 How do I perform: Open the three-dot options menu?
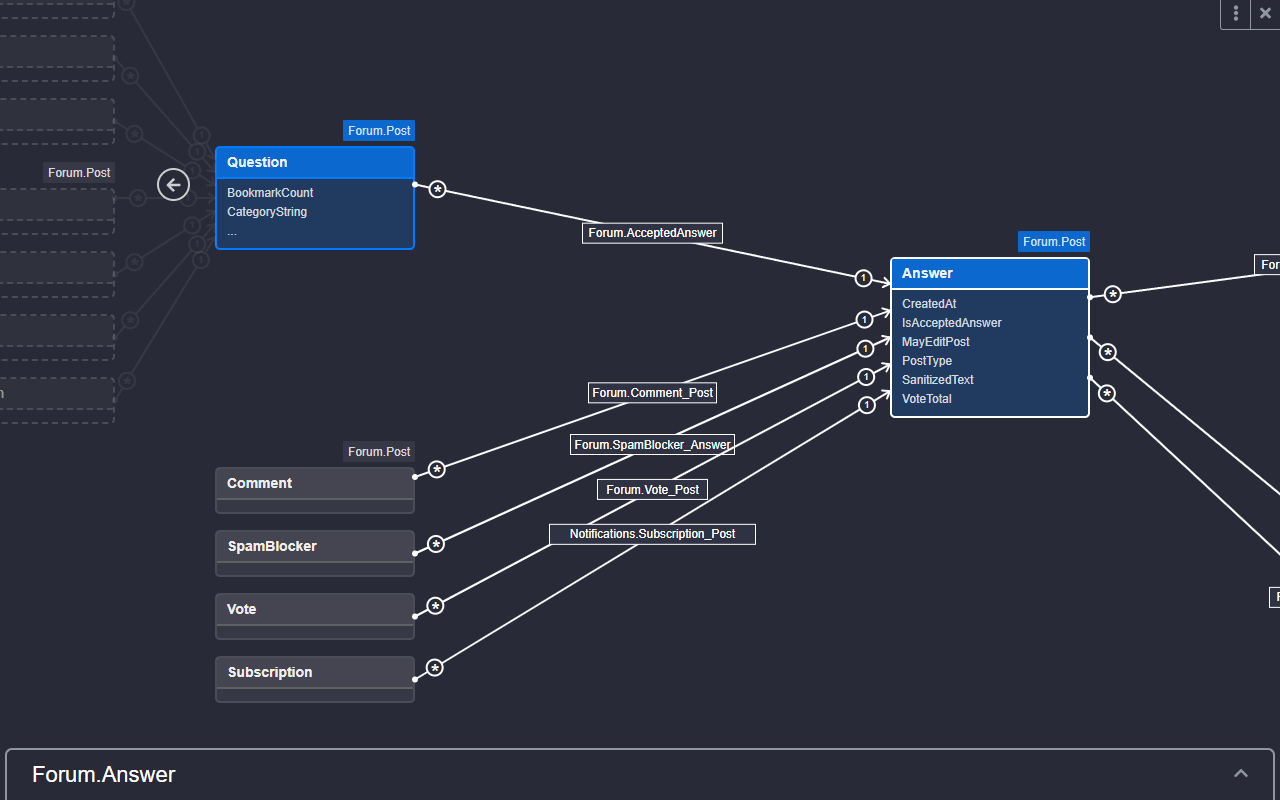coord(1235,14)
